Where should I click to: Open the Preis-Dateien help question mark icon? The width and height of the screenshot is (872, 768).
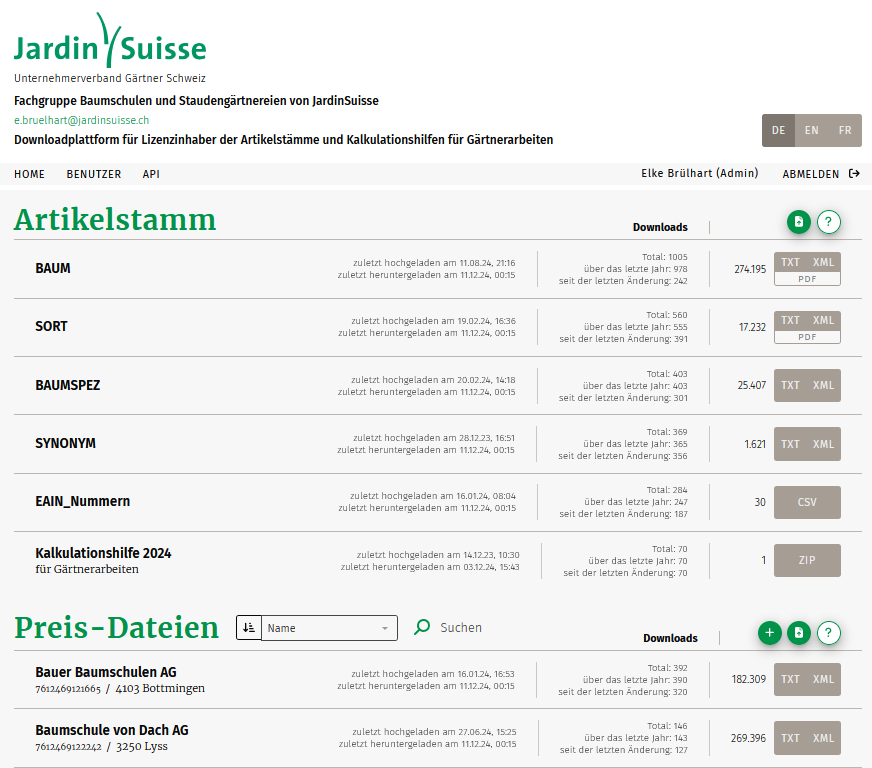tap(829, 633)
